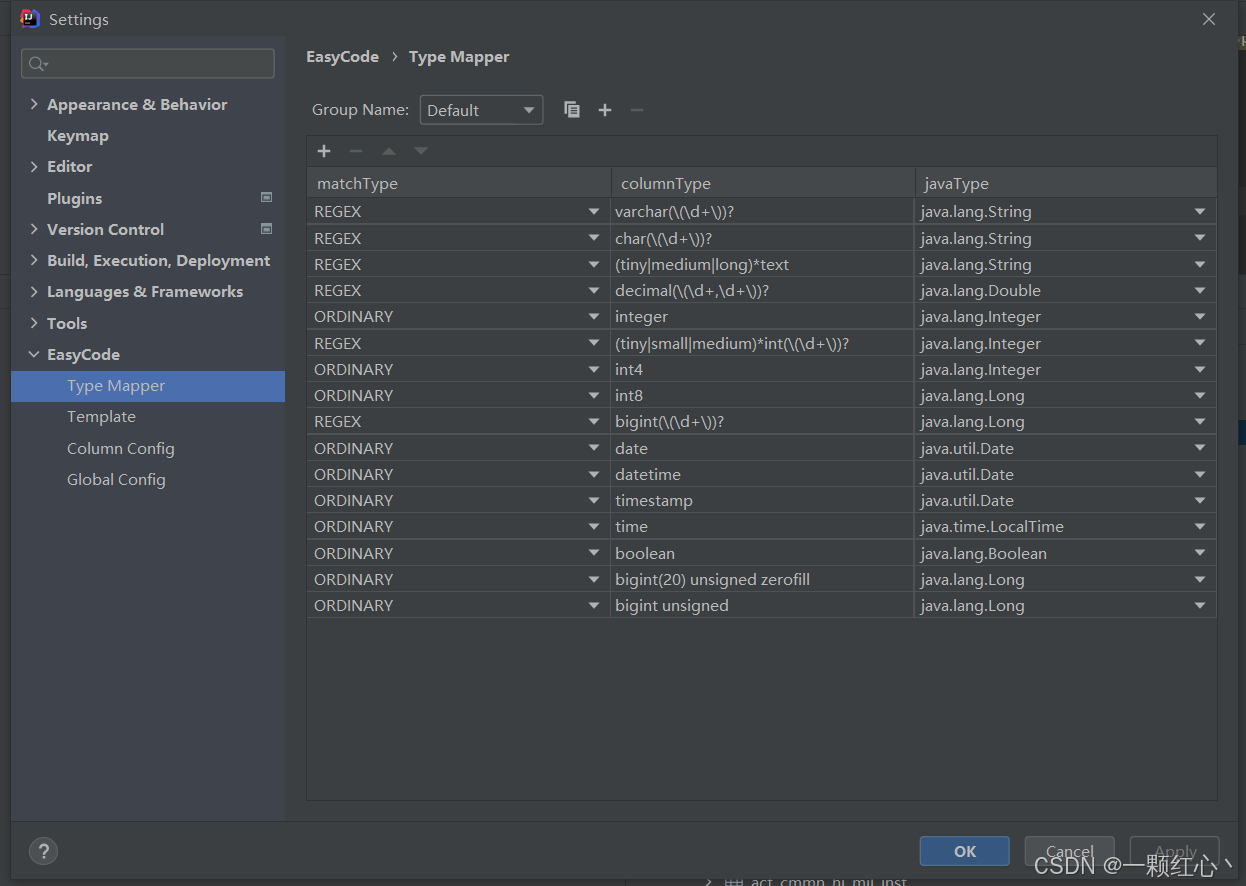Click the Cancel button
Screen dimensions: 1246x886
coord(1070,851)
